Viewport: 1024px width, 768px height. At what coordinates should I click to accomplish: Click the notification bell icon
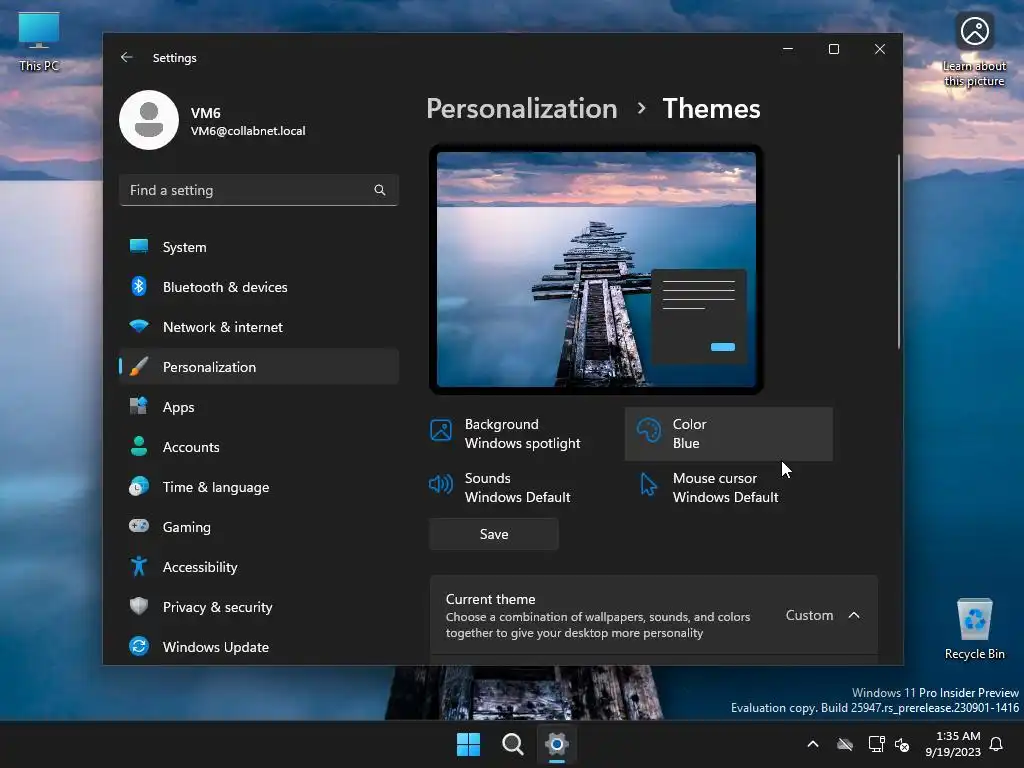click(996, 744)
